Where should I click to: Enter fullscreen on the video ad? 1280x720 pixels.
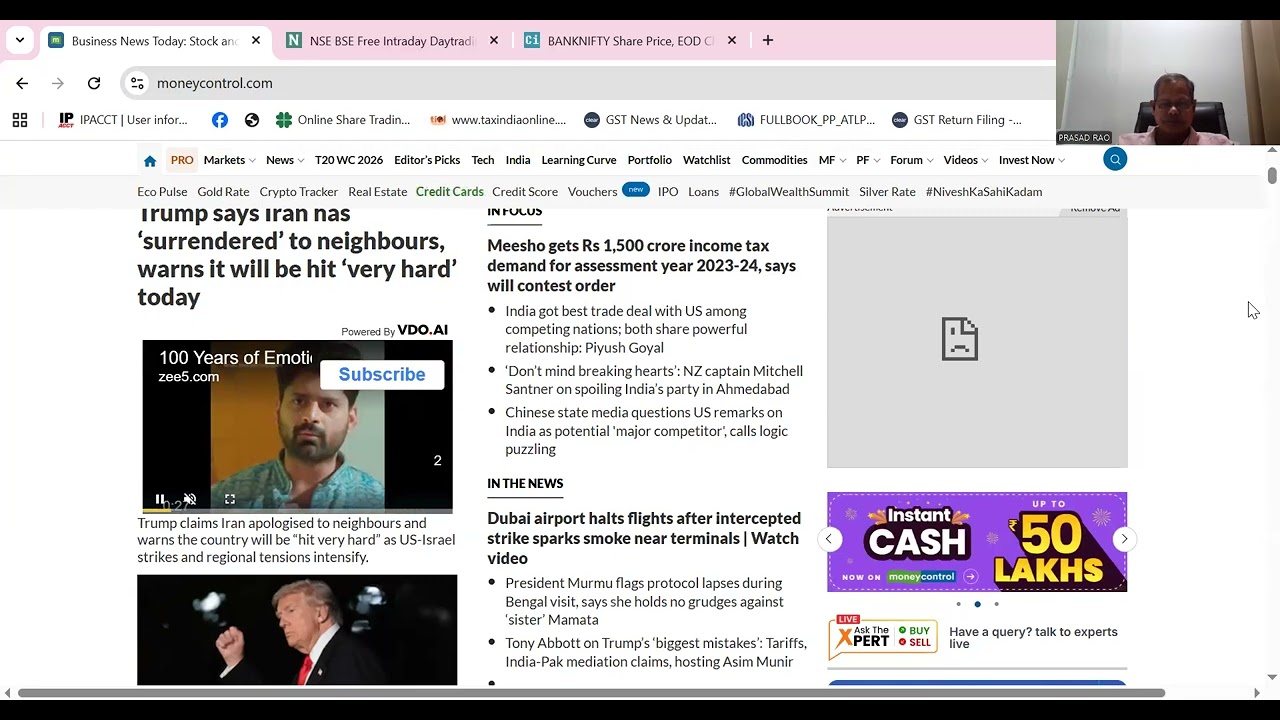coord(230,499)
